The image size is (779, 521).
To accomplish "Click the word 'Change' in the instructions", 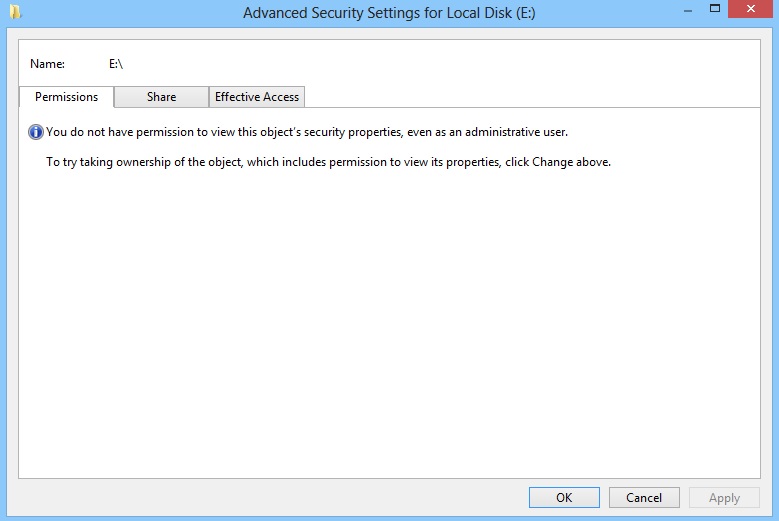I will click(552, 161).
